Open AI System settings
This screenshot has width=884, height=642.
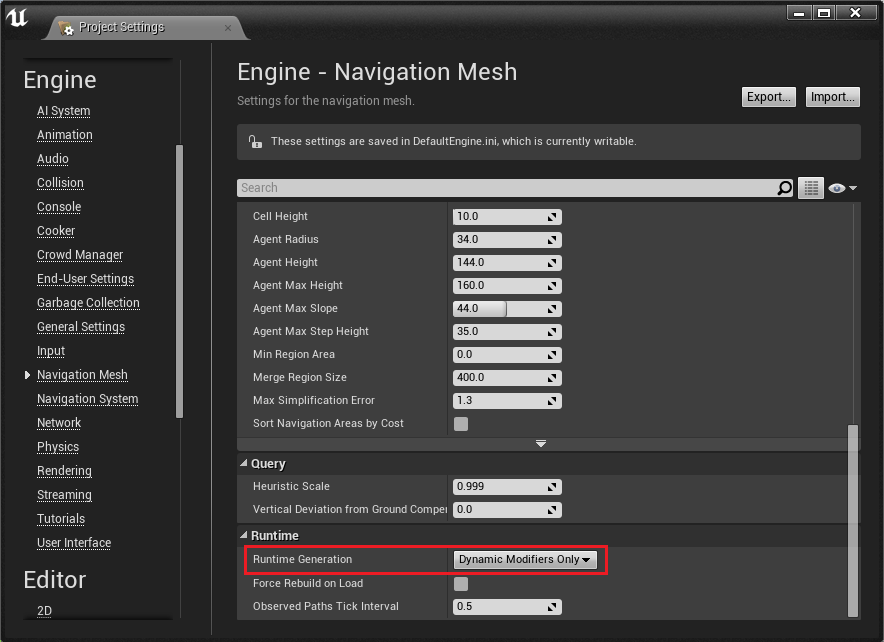click(x=63, y=111)
